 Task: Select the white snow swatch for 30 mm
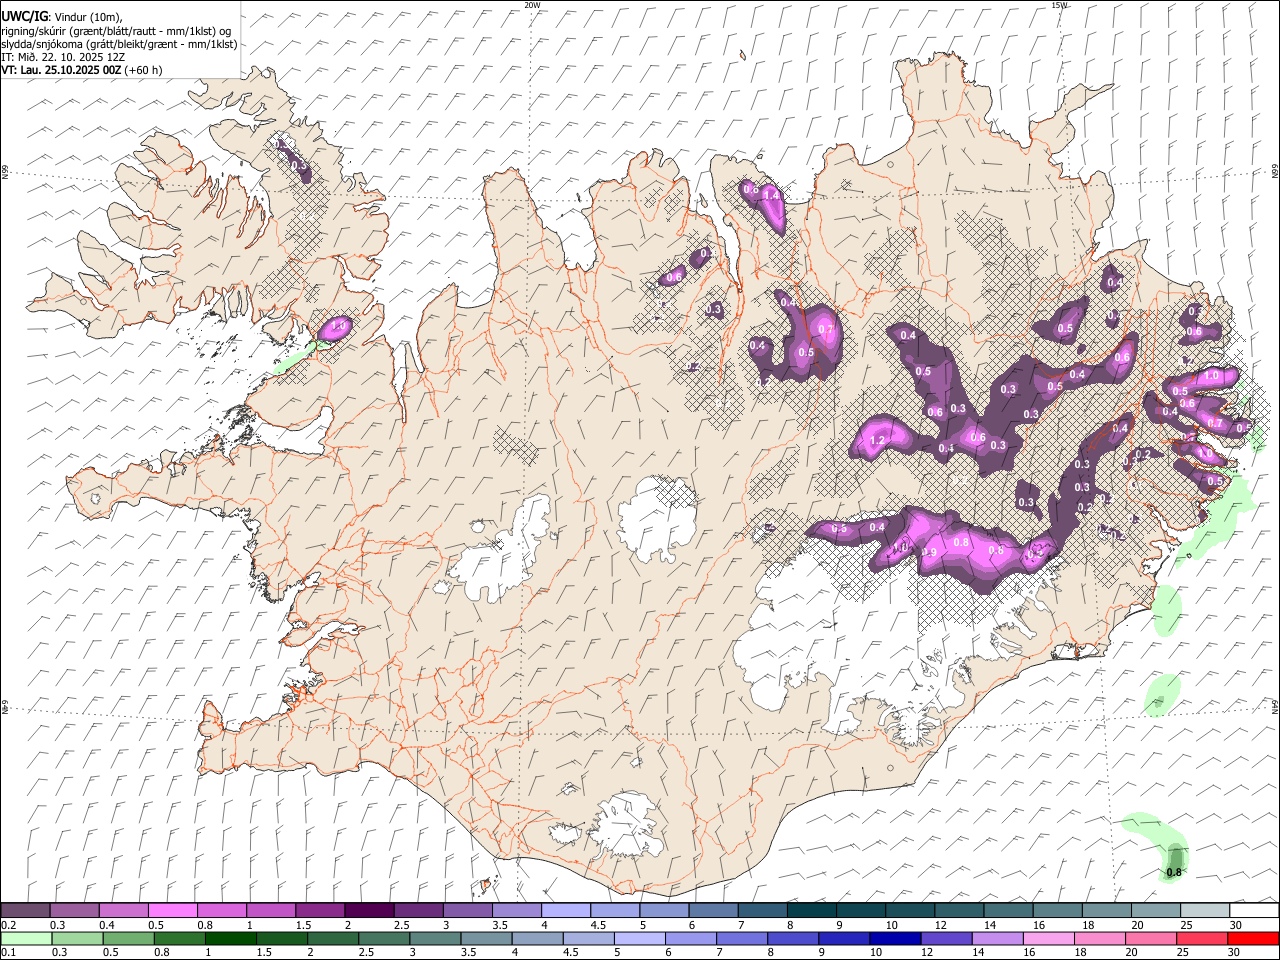pos(1253,911)
